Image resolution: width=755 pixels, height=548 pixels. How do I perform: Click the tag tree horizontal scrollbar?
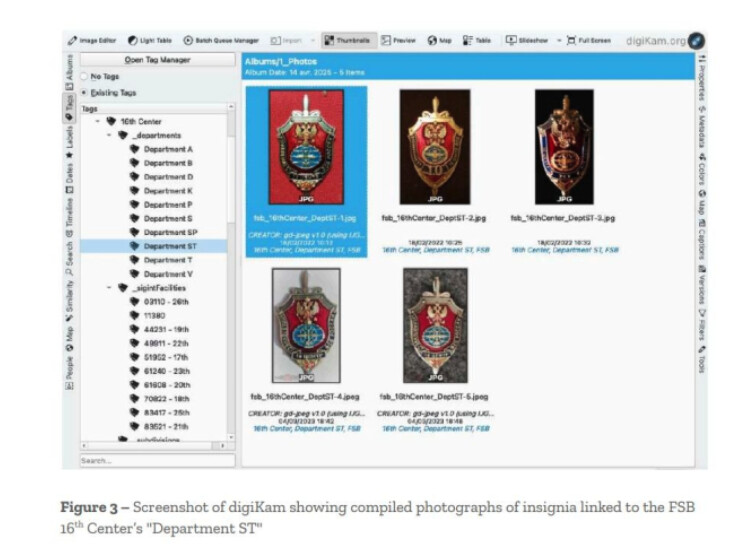[152, 446]
